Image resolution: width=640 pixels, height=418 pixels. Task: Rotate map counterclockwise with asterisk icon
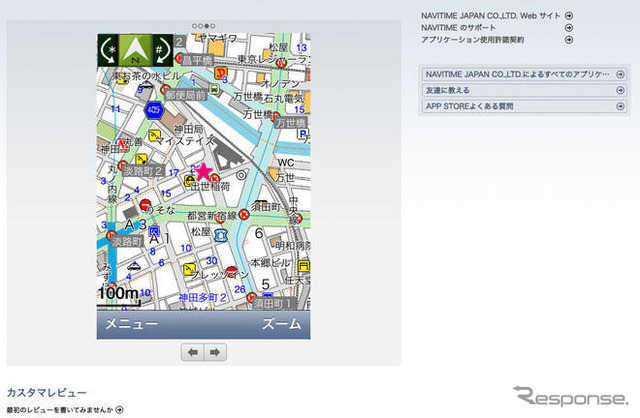(x=108, y=50)
